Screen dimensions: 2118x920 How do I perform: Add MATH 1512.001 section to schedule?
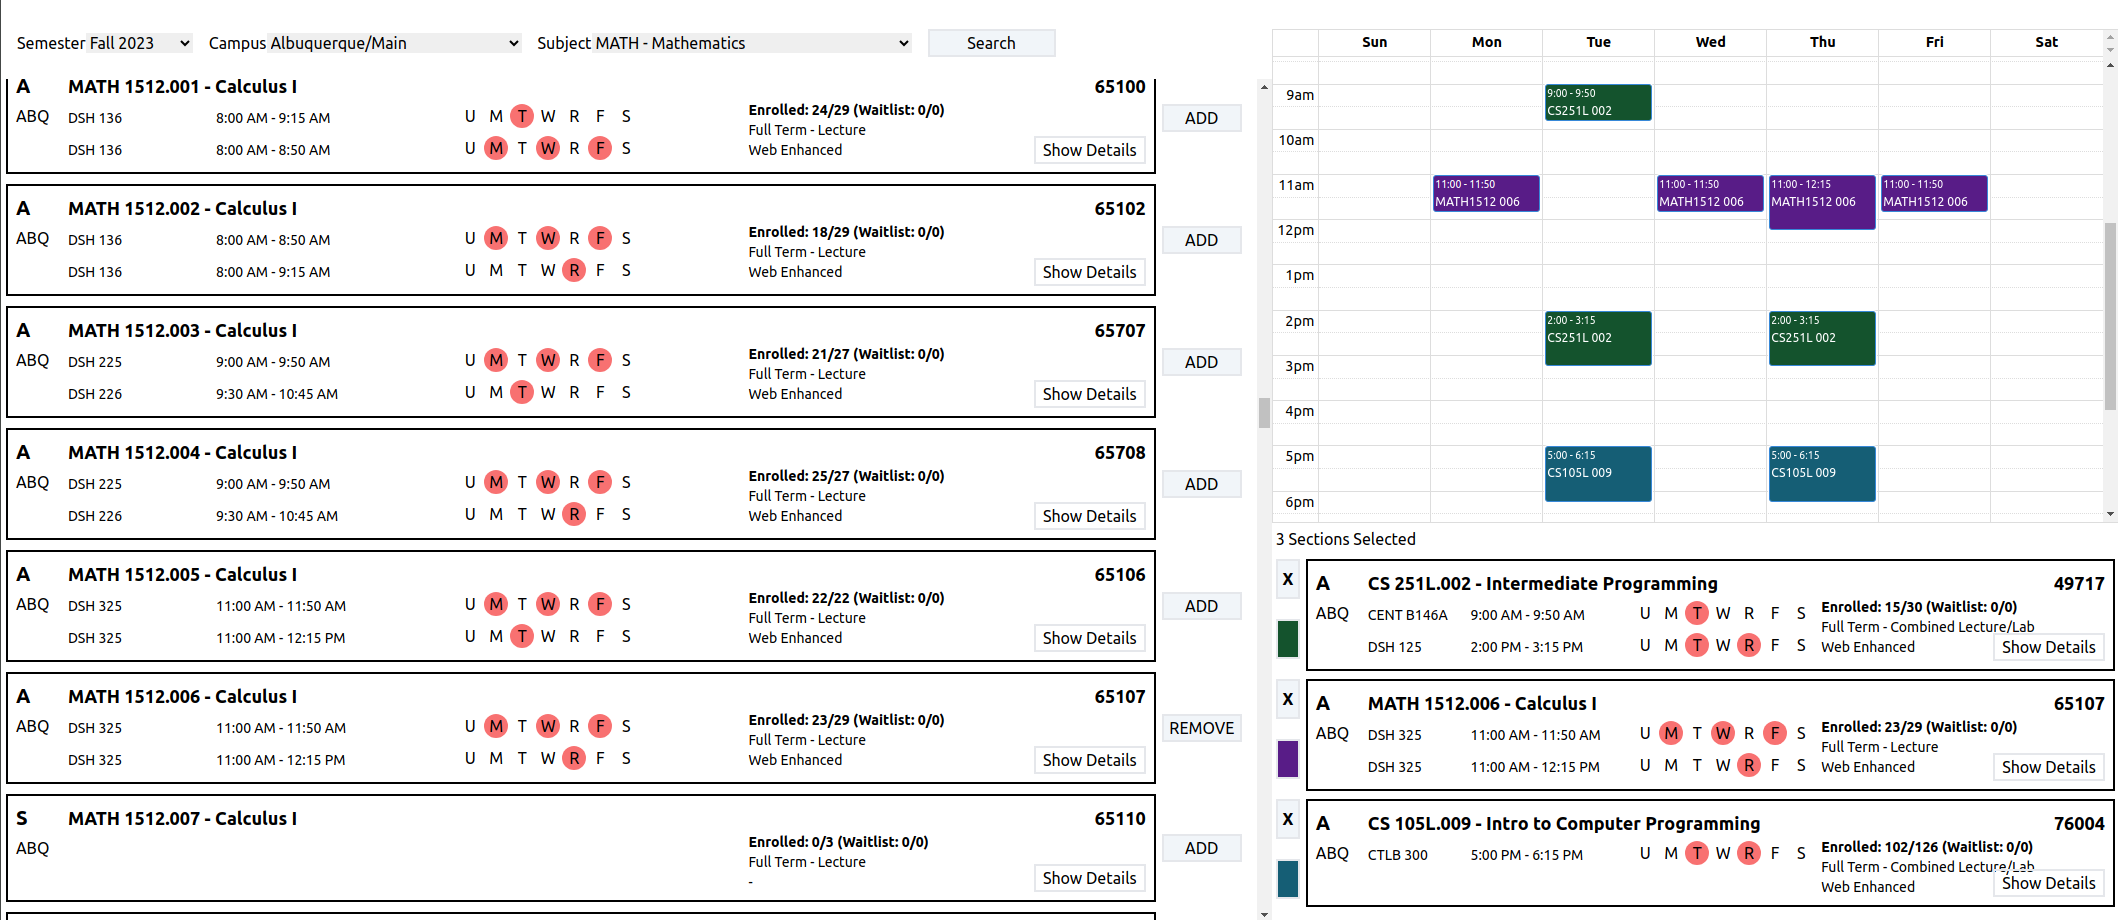point(1201,118)
